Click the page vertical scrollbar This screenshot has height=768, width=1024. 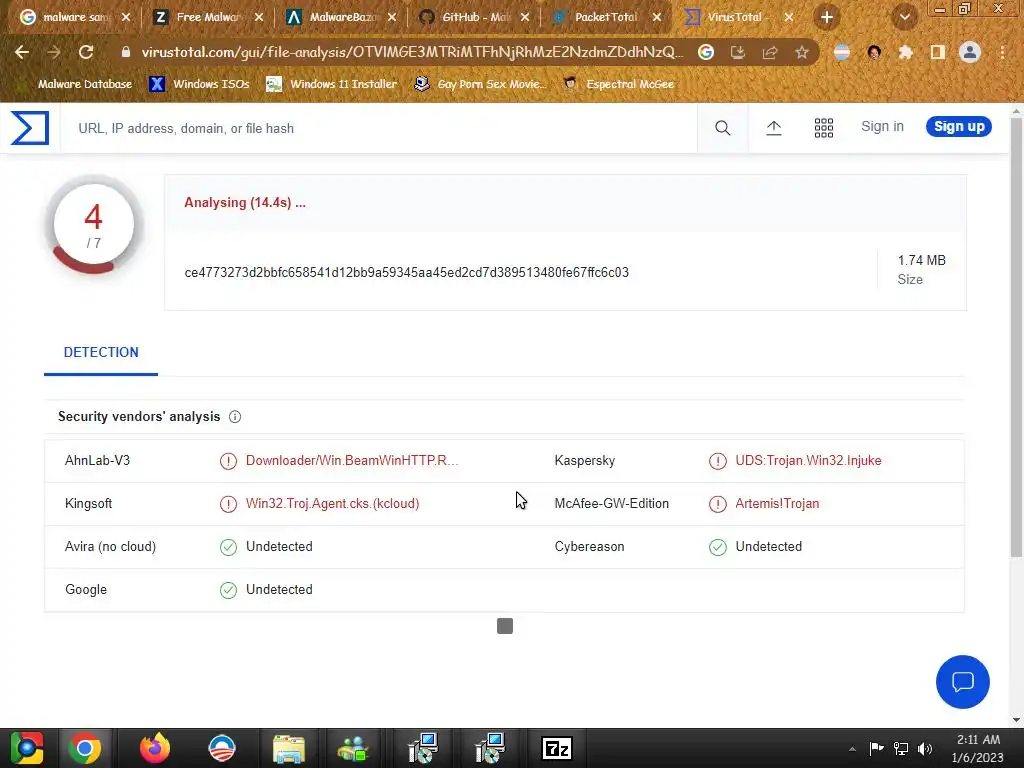click(x=1016, y=336)
